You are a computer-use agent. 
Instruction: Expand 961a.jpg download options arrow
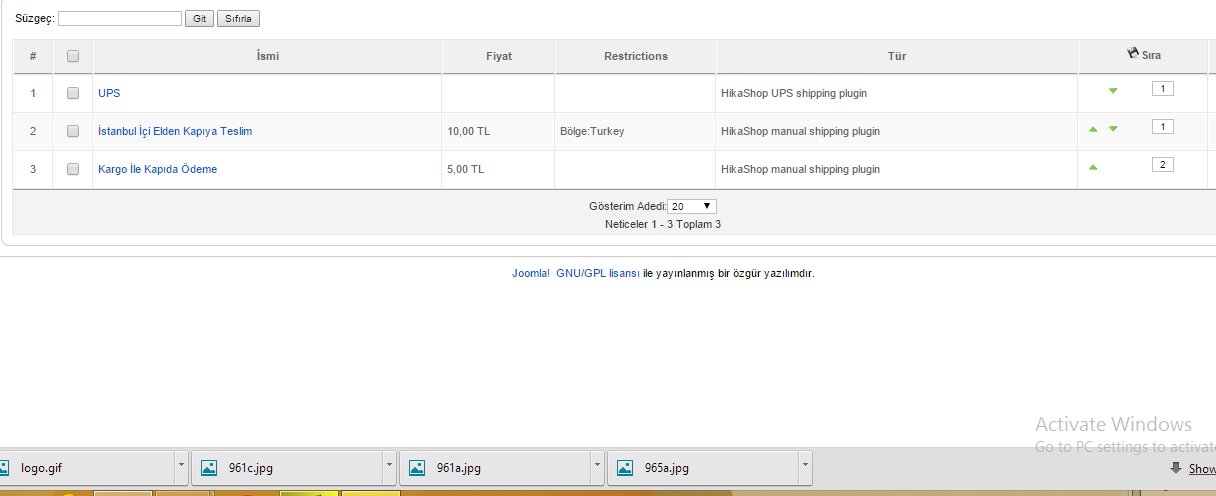[597, 467]
